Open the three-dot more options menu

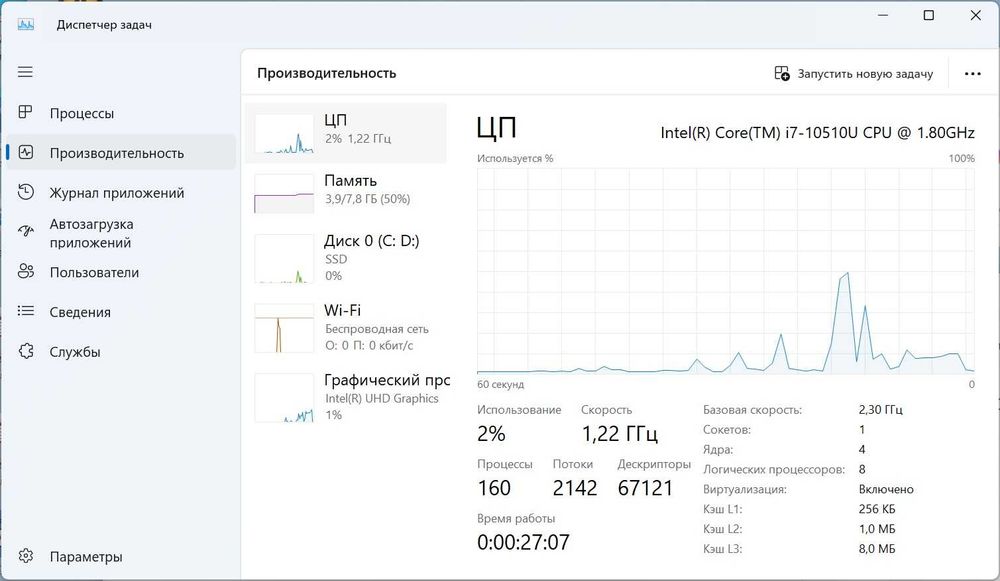point(973,74)
